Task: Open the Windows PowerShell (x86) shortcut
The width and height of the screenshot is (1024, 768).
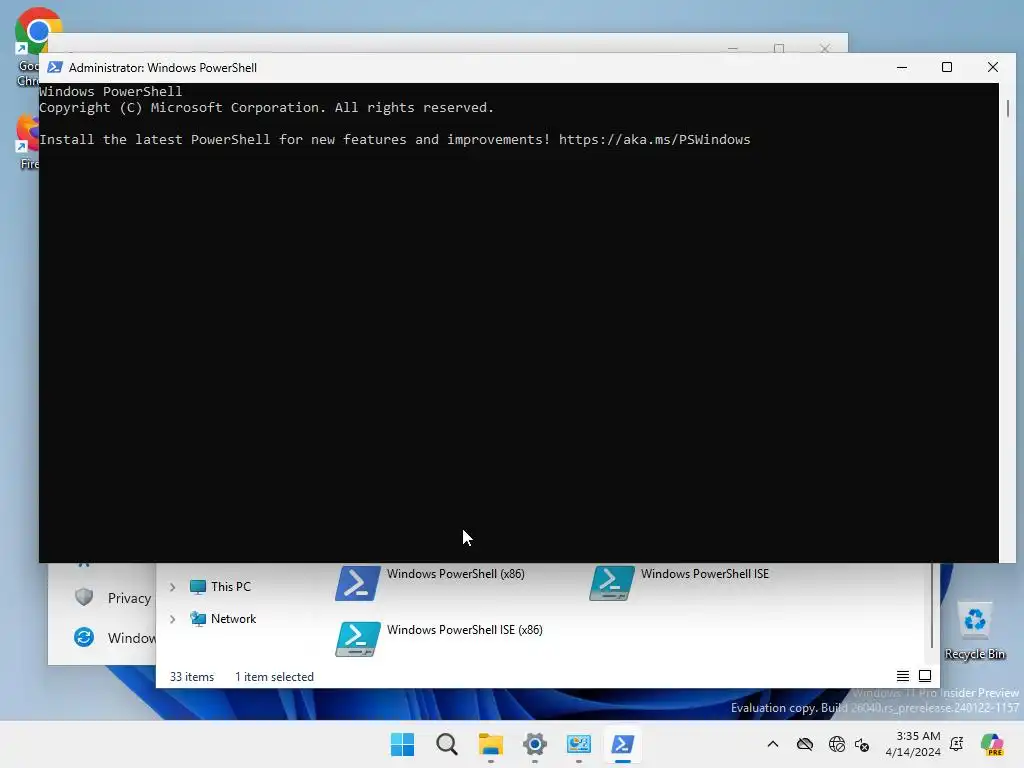Action: coord(431,582)
